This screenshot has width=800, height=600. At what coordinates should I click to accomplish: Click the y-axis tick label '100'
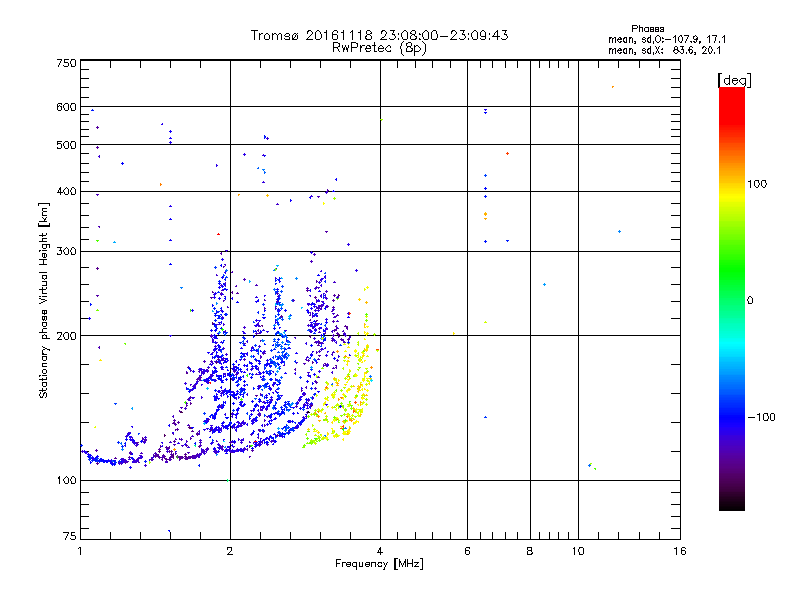66,481
